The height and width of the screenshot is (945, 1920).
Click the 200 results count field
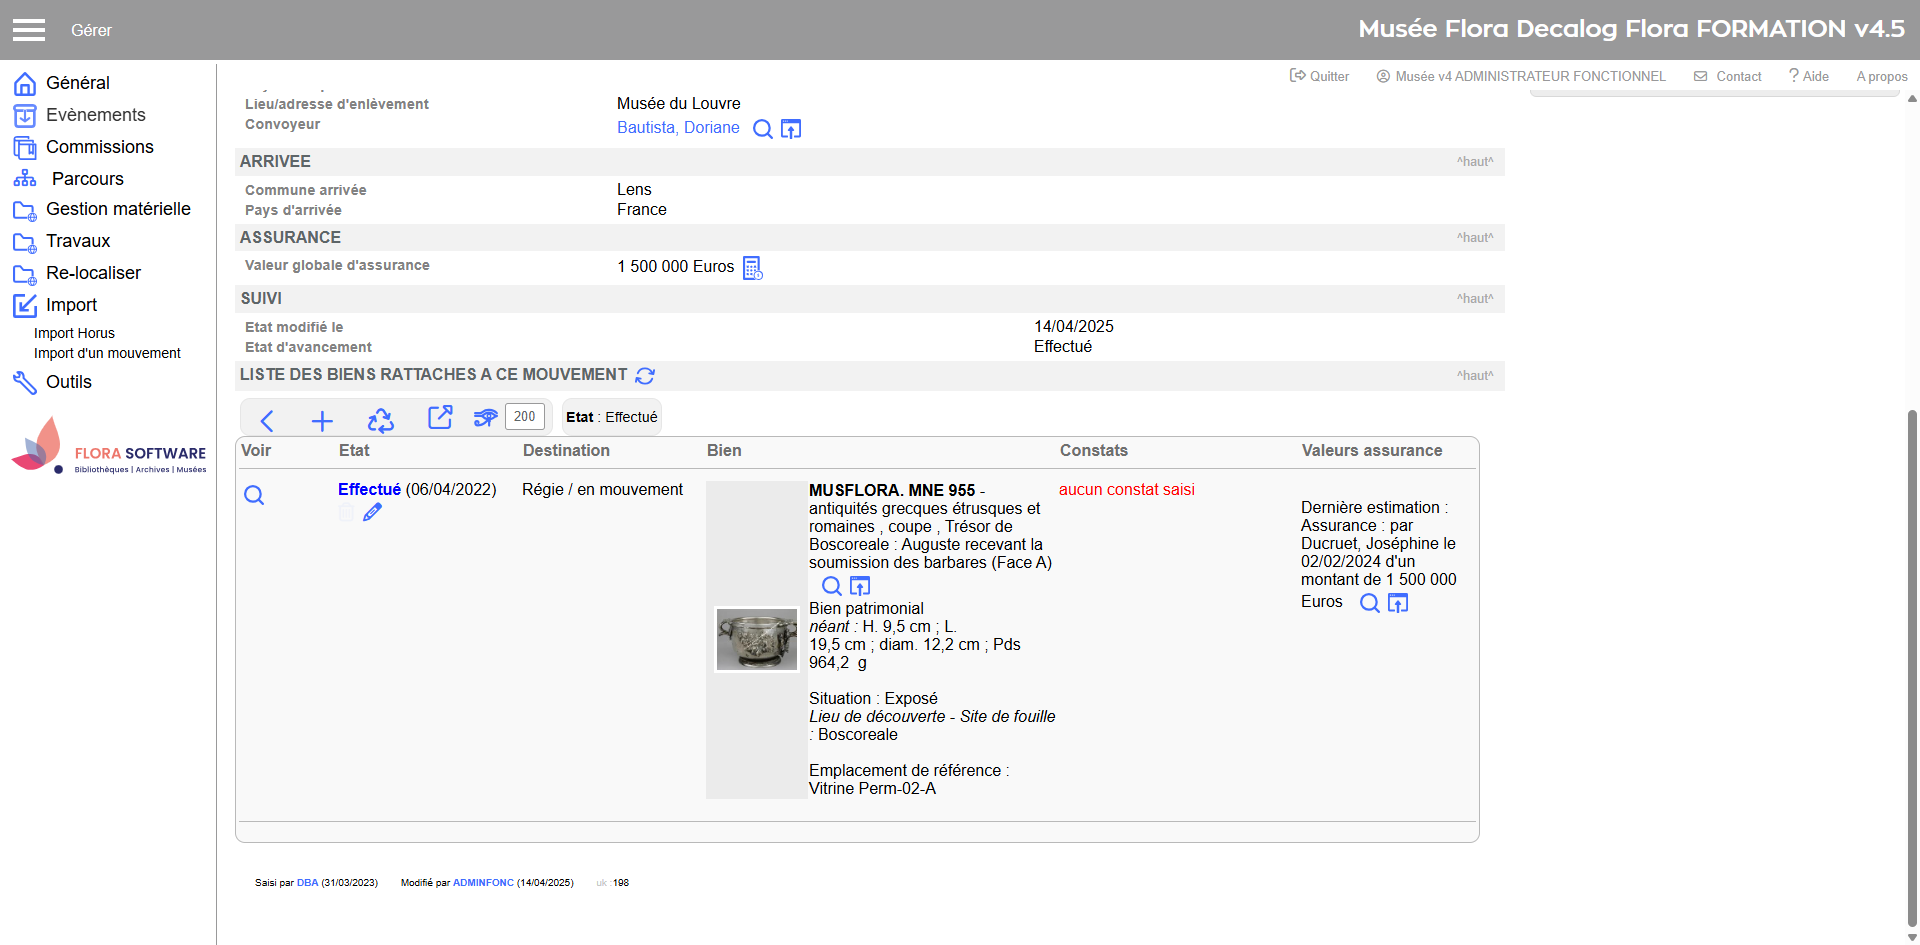525,417
